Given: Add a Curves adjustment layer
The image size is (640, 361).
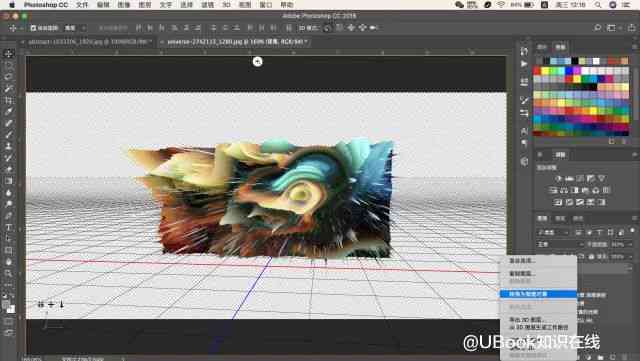Looking at the screenshot, I should tap(580, 178).
